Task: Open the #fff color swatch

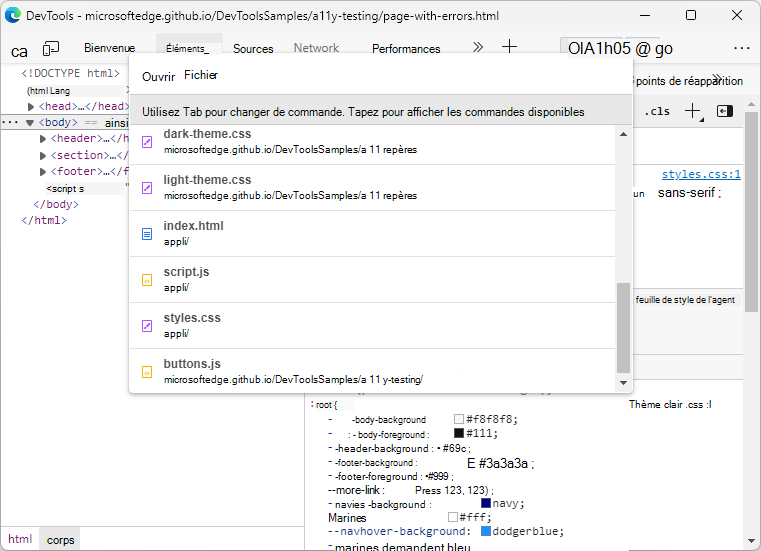Action: click(x=453, y=517)
